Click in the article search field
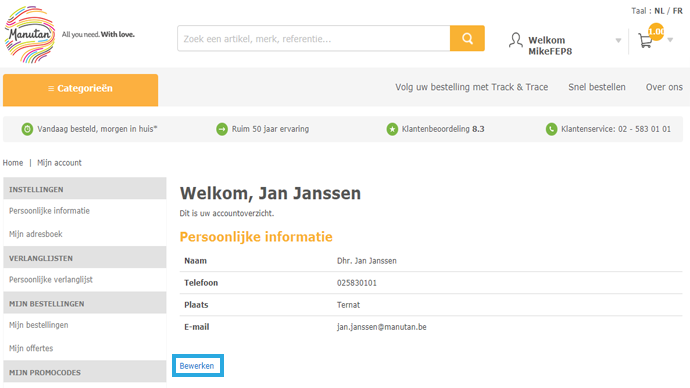The image size is (690, 388). (x=314, y=38)
